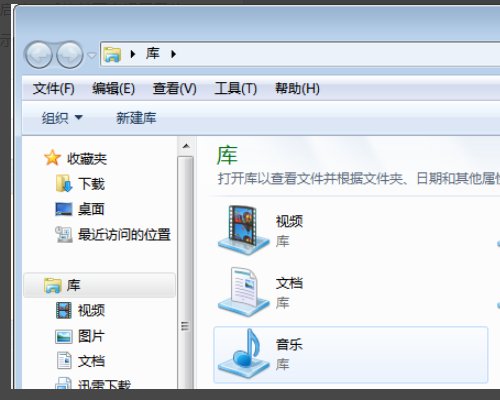Click the 文档 icon in navigation pane

click(x=64, y=361)
